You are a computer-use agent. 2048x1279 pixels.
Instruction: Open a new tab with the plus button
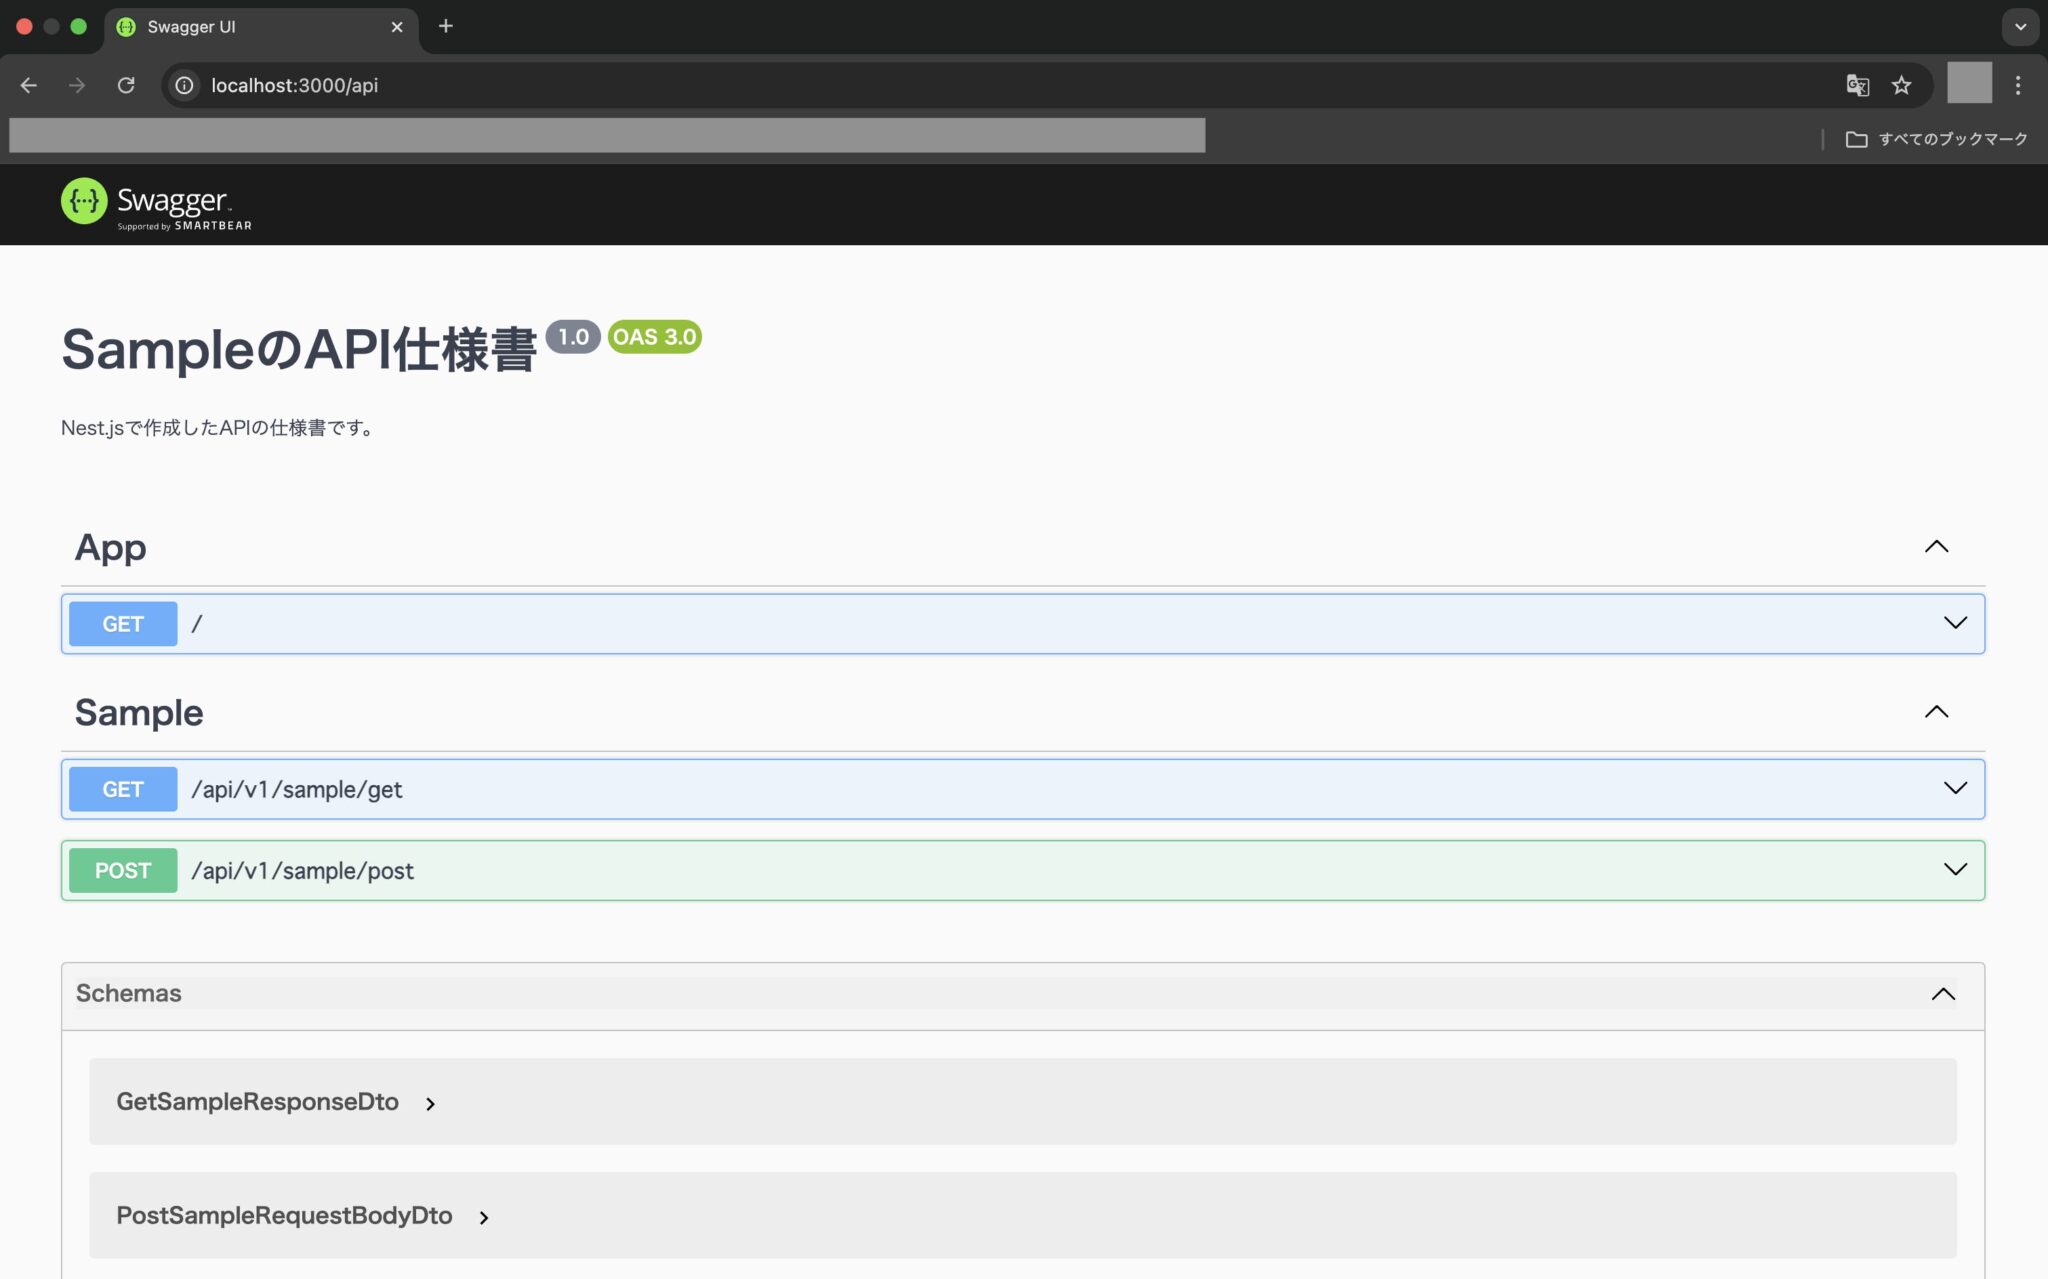pyautogui.click(x=446, y=26)
